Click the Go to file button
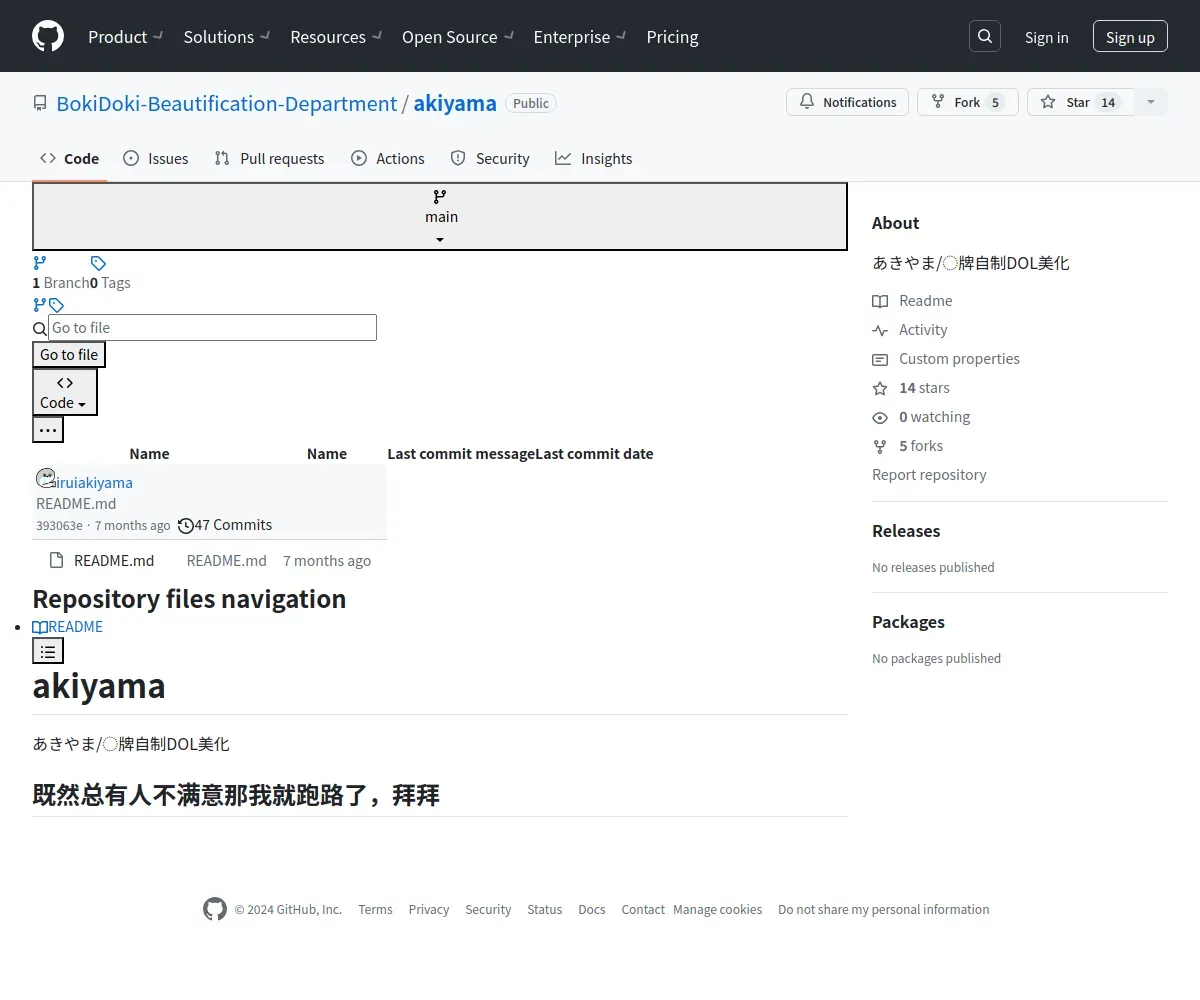The image size is (1200, 1000). (69, 354)
